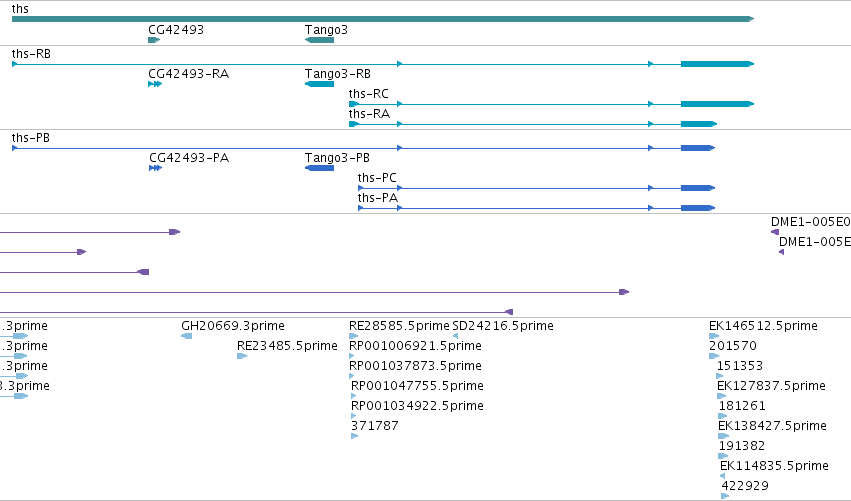Select the Tango3-PB protein block
Screen dimensions: 851x501
pyautogui.click(x=319, y=168)
